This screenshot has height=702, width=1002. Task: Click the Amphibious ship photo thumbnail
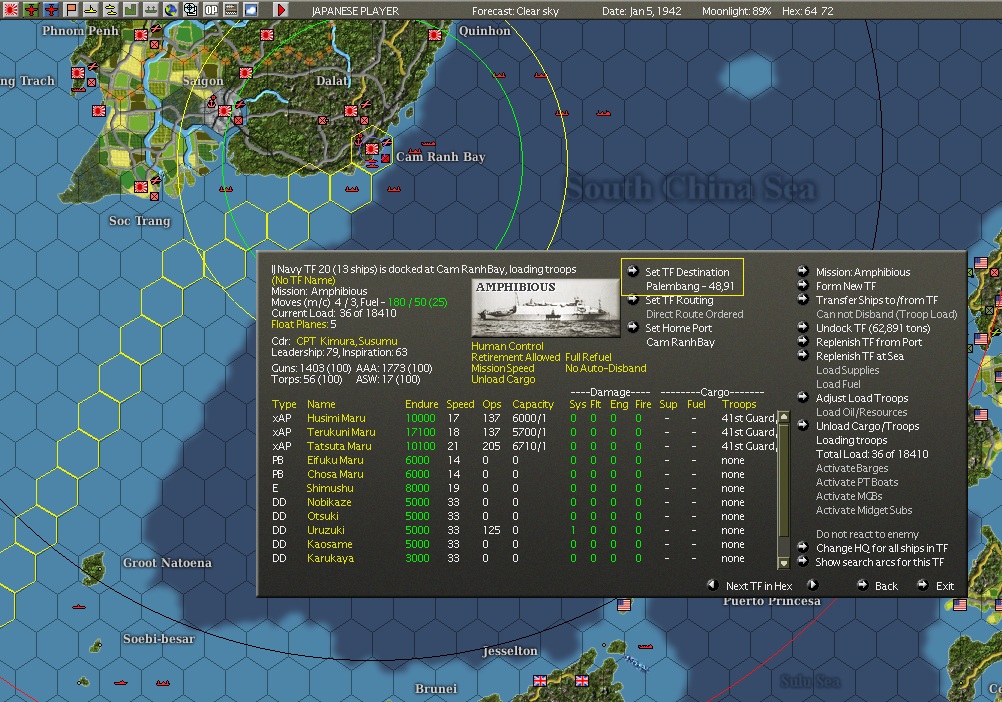point(546,308)
